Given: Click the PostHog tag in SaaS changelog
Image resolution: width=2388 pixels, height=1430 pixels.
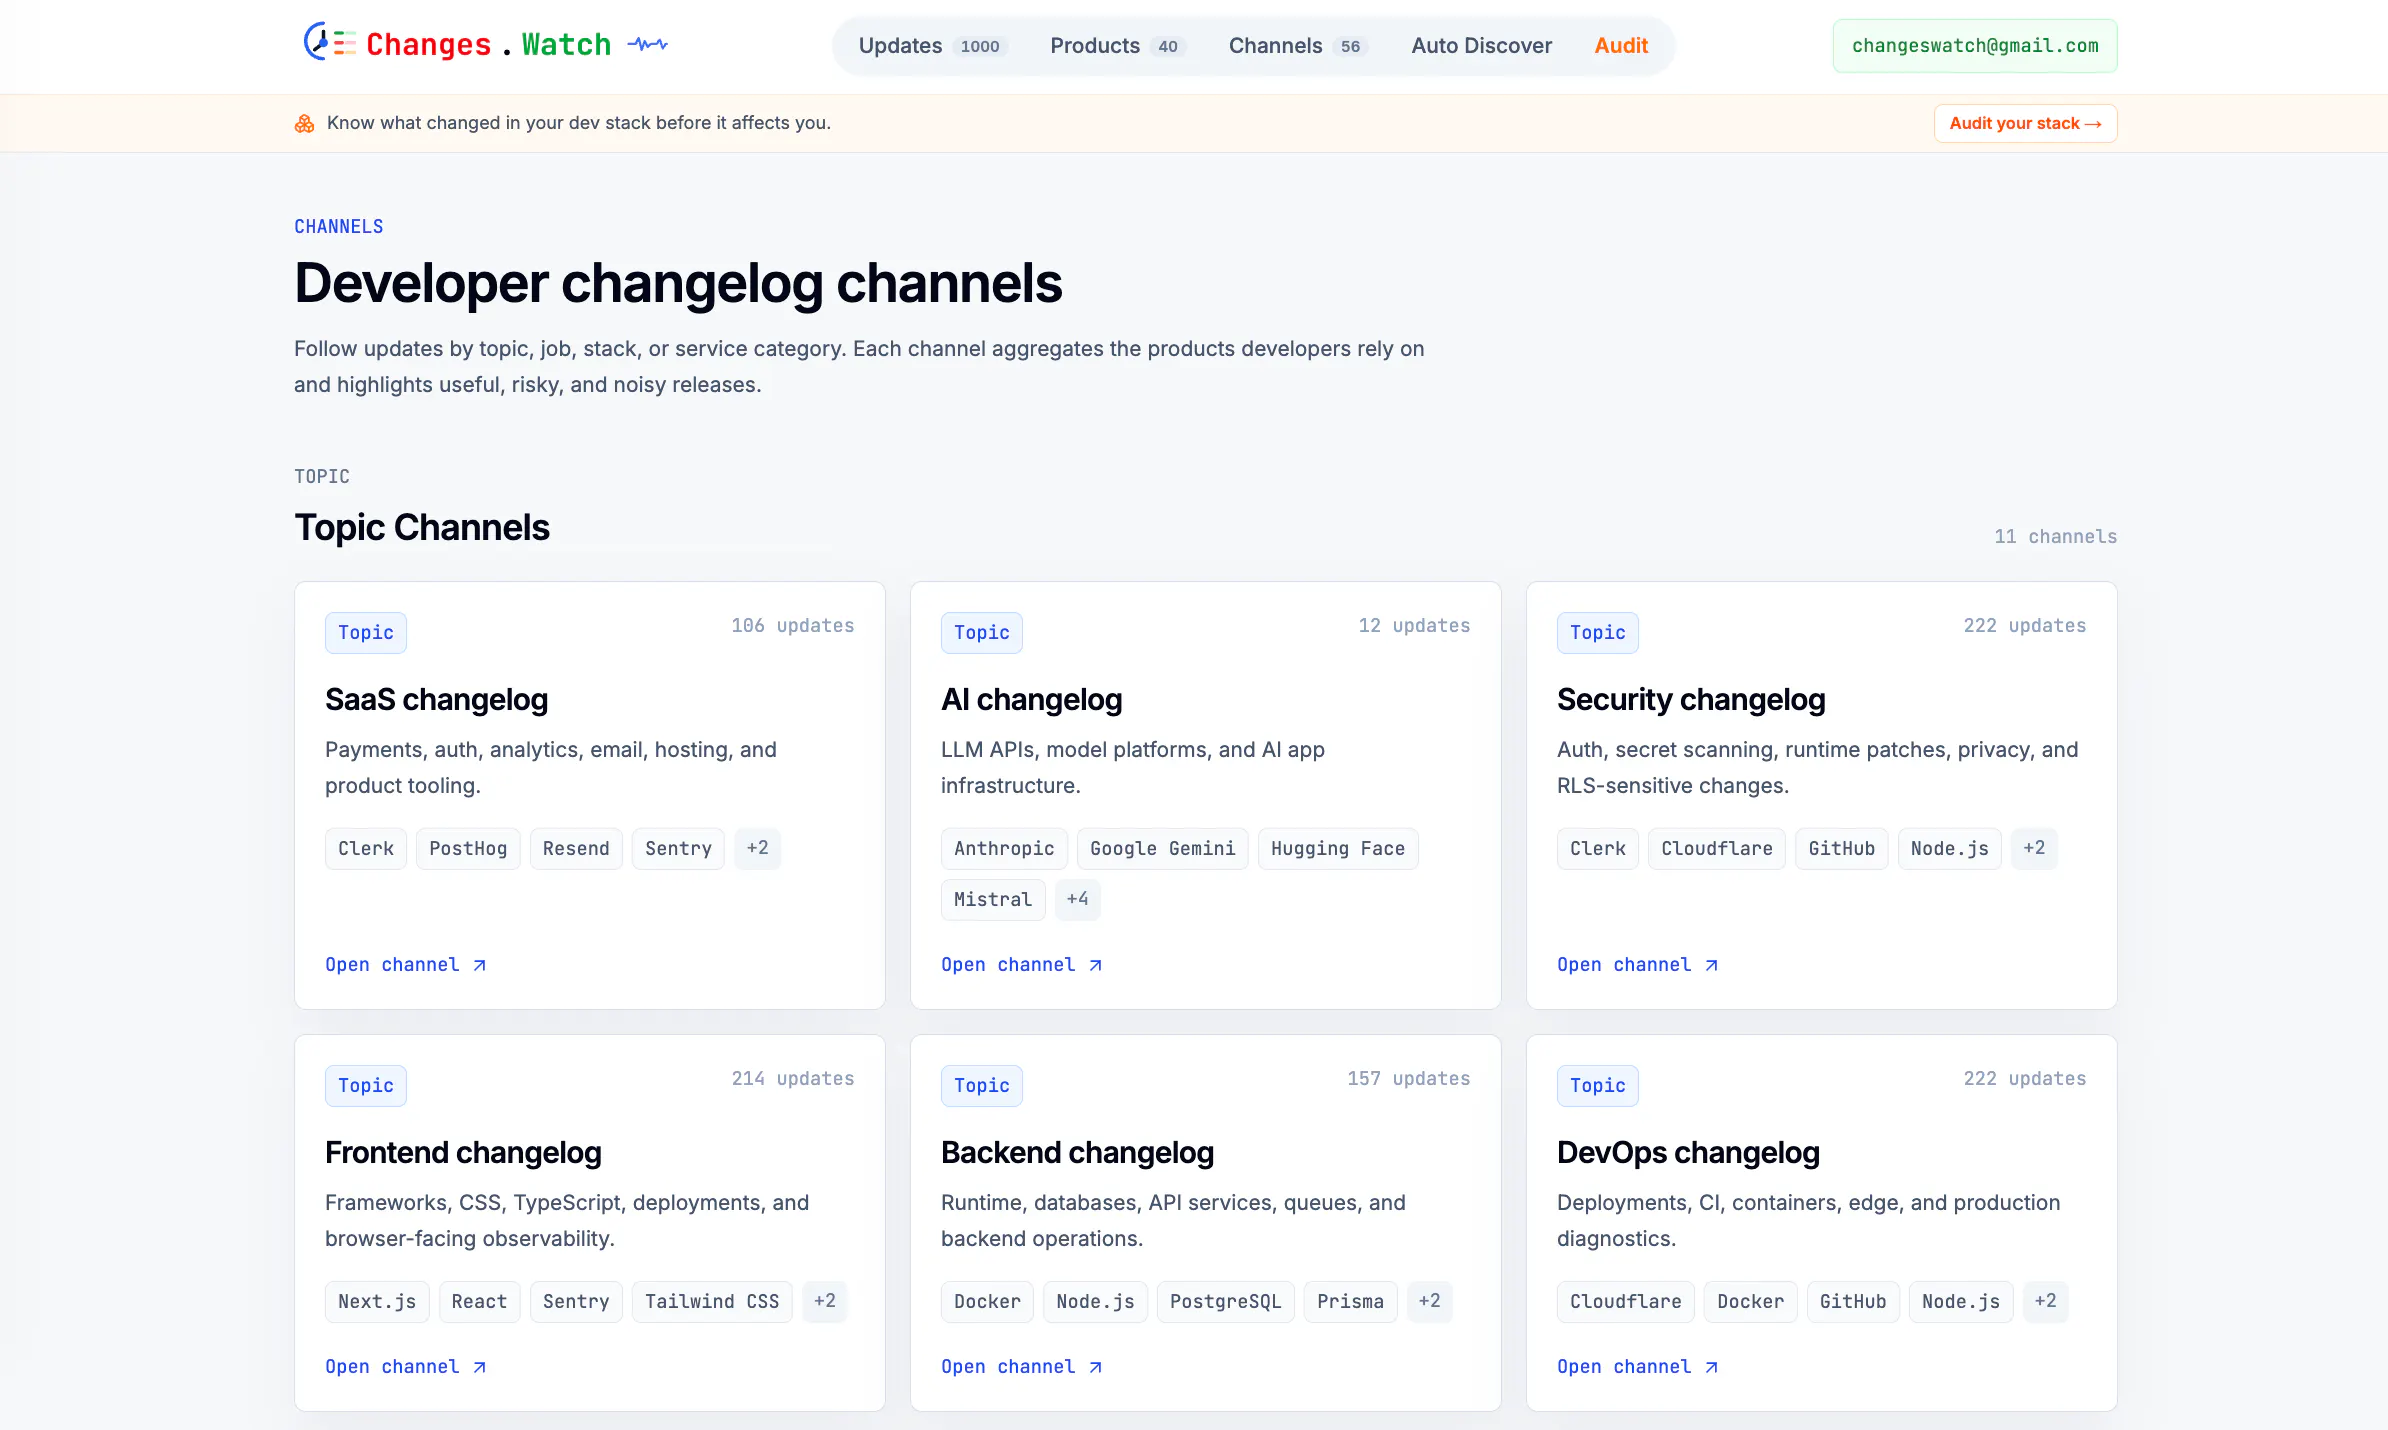Looking at the screenshot, I should click(x=468, y=849).
